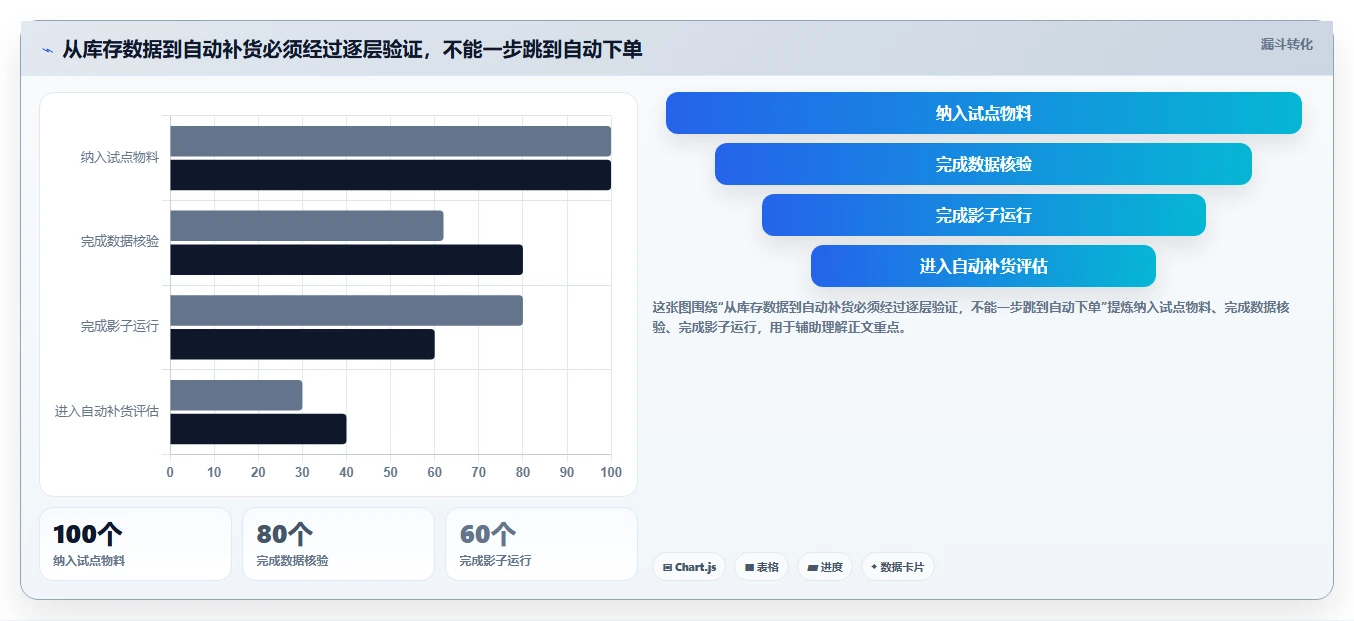Click the x-axis tick label 80
Viewport: 1354px width, 621px height.
point(522,472)
